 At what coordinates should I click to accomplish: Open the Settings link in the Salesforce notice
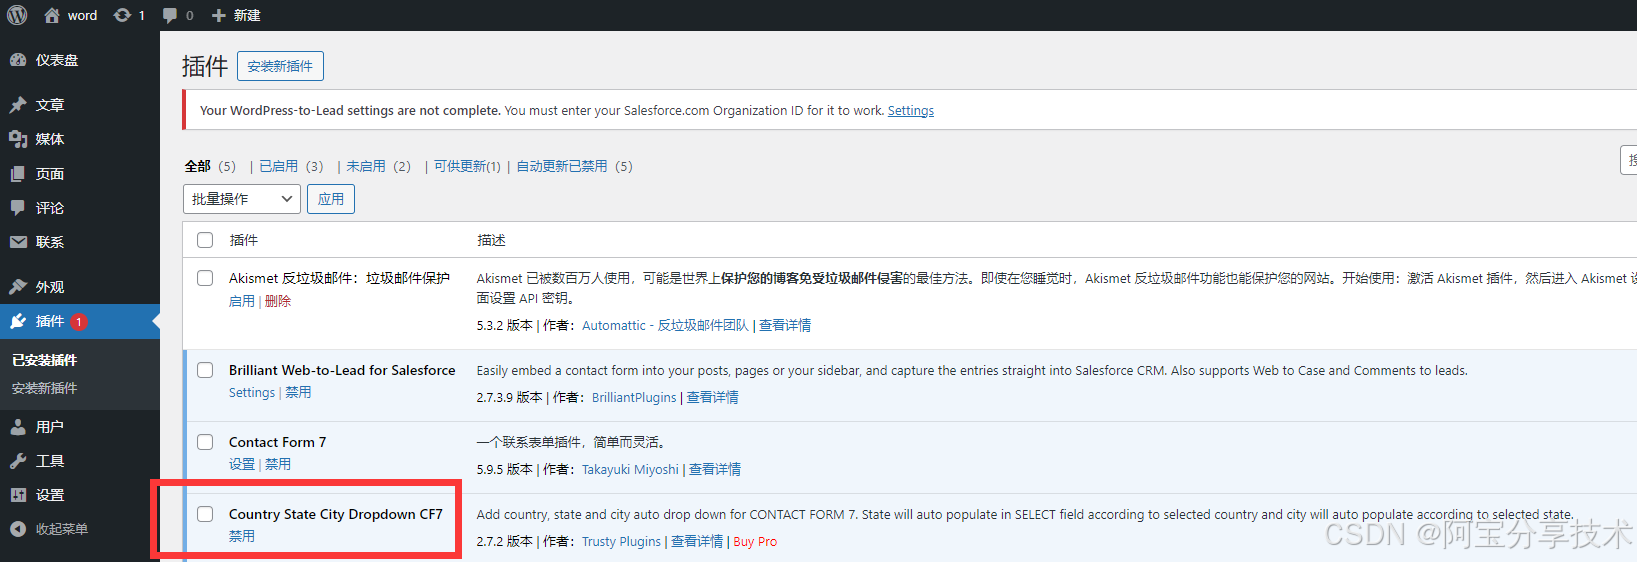[911, 111]
